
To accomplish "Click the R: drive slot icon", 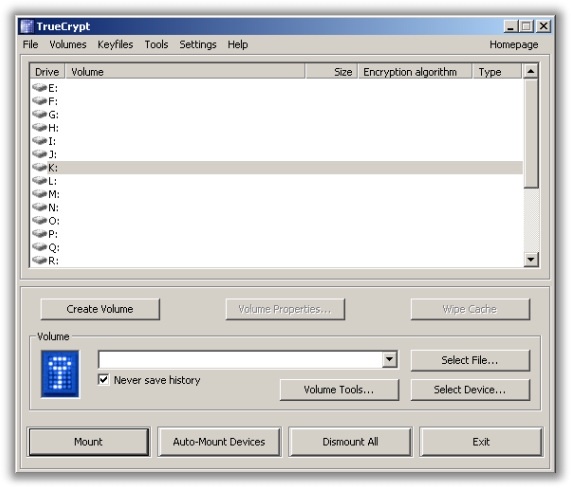I will (39, 260).
